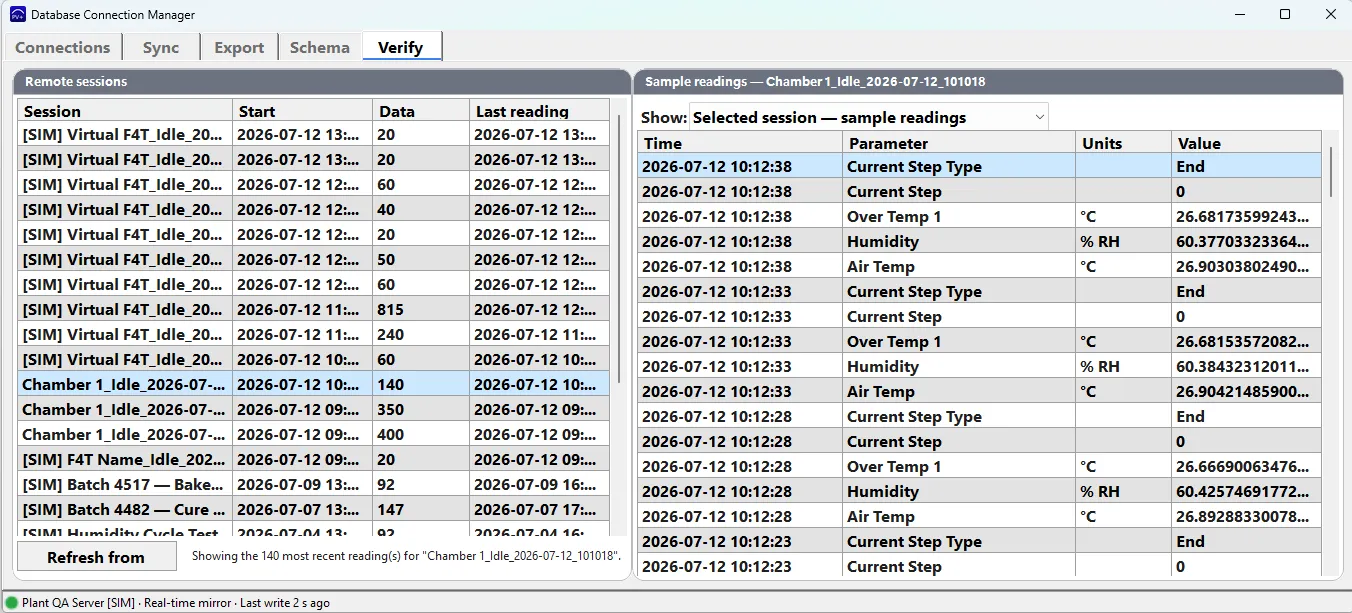
Task: Select the Chamber 1 session with 400 data
Action: pos(313,434)
